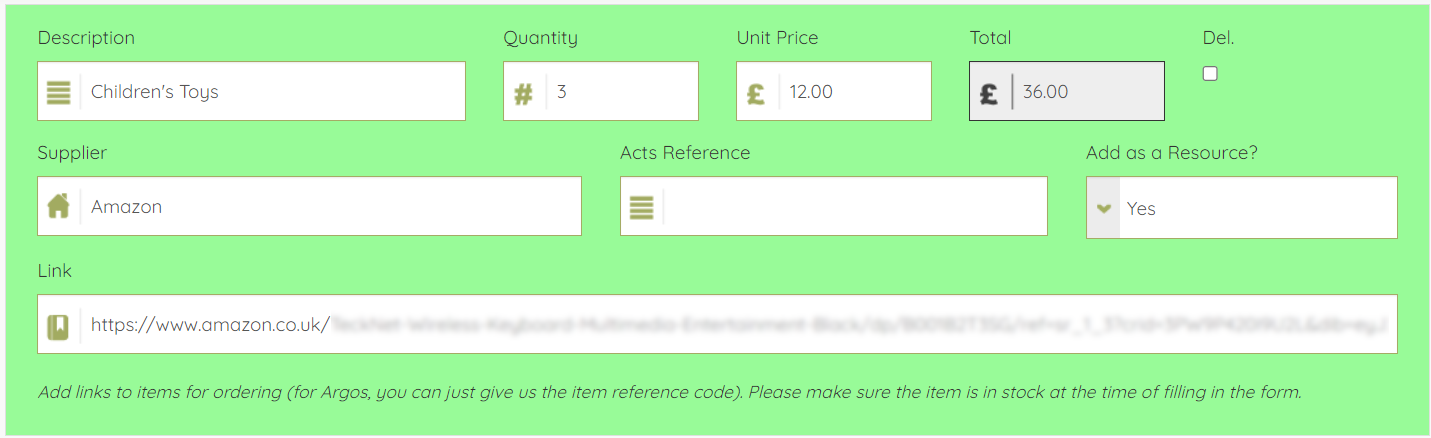The height and width of the screenshot is (438, 1431).
Task: Click the Add as a Resource? label
Action: (x=1171, y=153)
